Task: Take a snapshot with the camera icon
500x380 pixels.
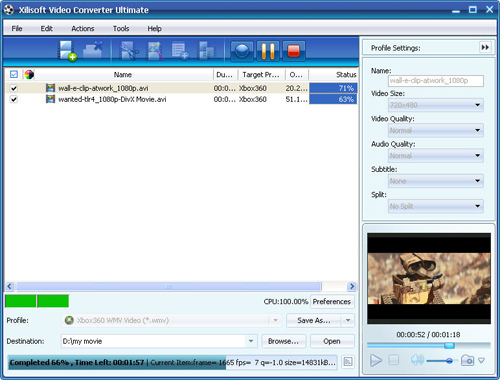Action: (467, 360)
